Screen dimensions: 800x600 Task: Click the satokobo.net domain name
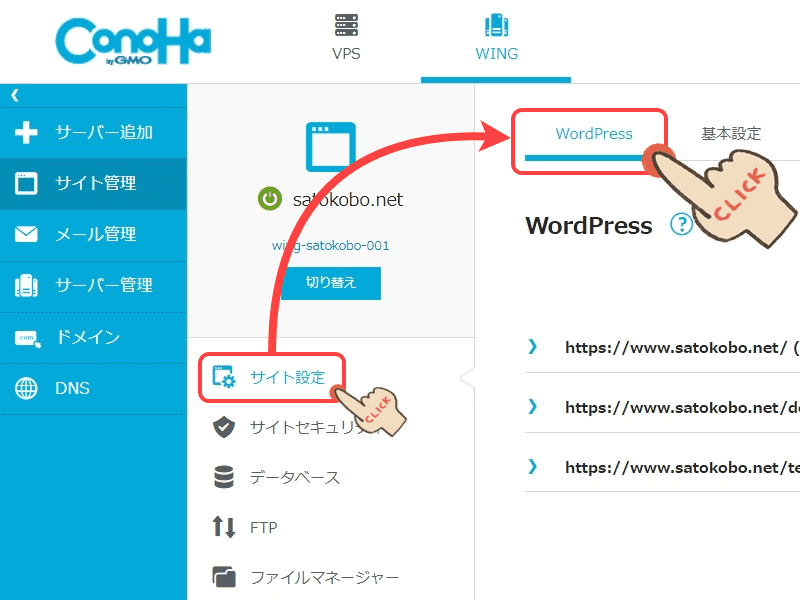(x=347, y=199)
